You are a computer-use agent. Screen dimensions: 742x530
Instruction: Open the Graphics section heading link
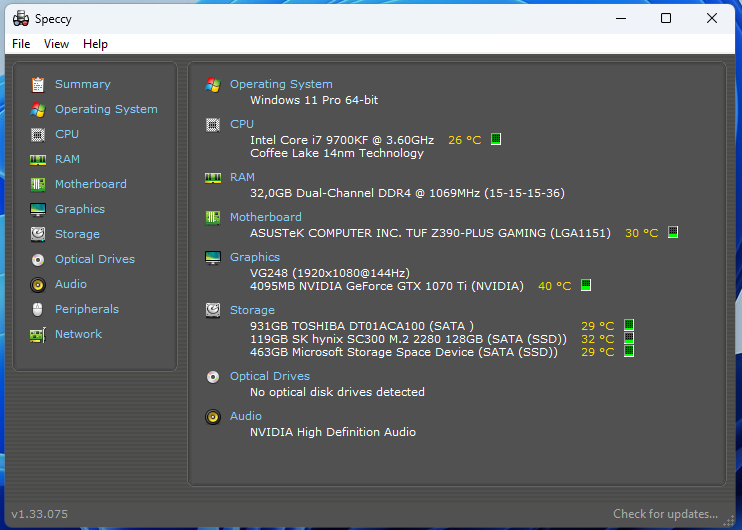pos(255,257)
